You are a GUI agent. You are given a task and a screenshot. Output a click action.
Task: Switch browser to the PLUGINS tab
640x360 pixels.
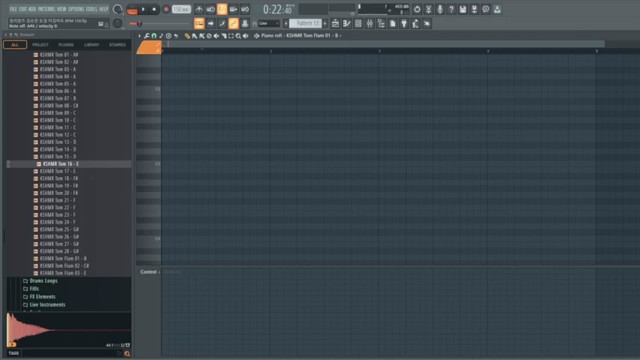point(66,44)
